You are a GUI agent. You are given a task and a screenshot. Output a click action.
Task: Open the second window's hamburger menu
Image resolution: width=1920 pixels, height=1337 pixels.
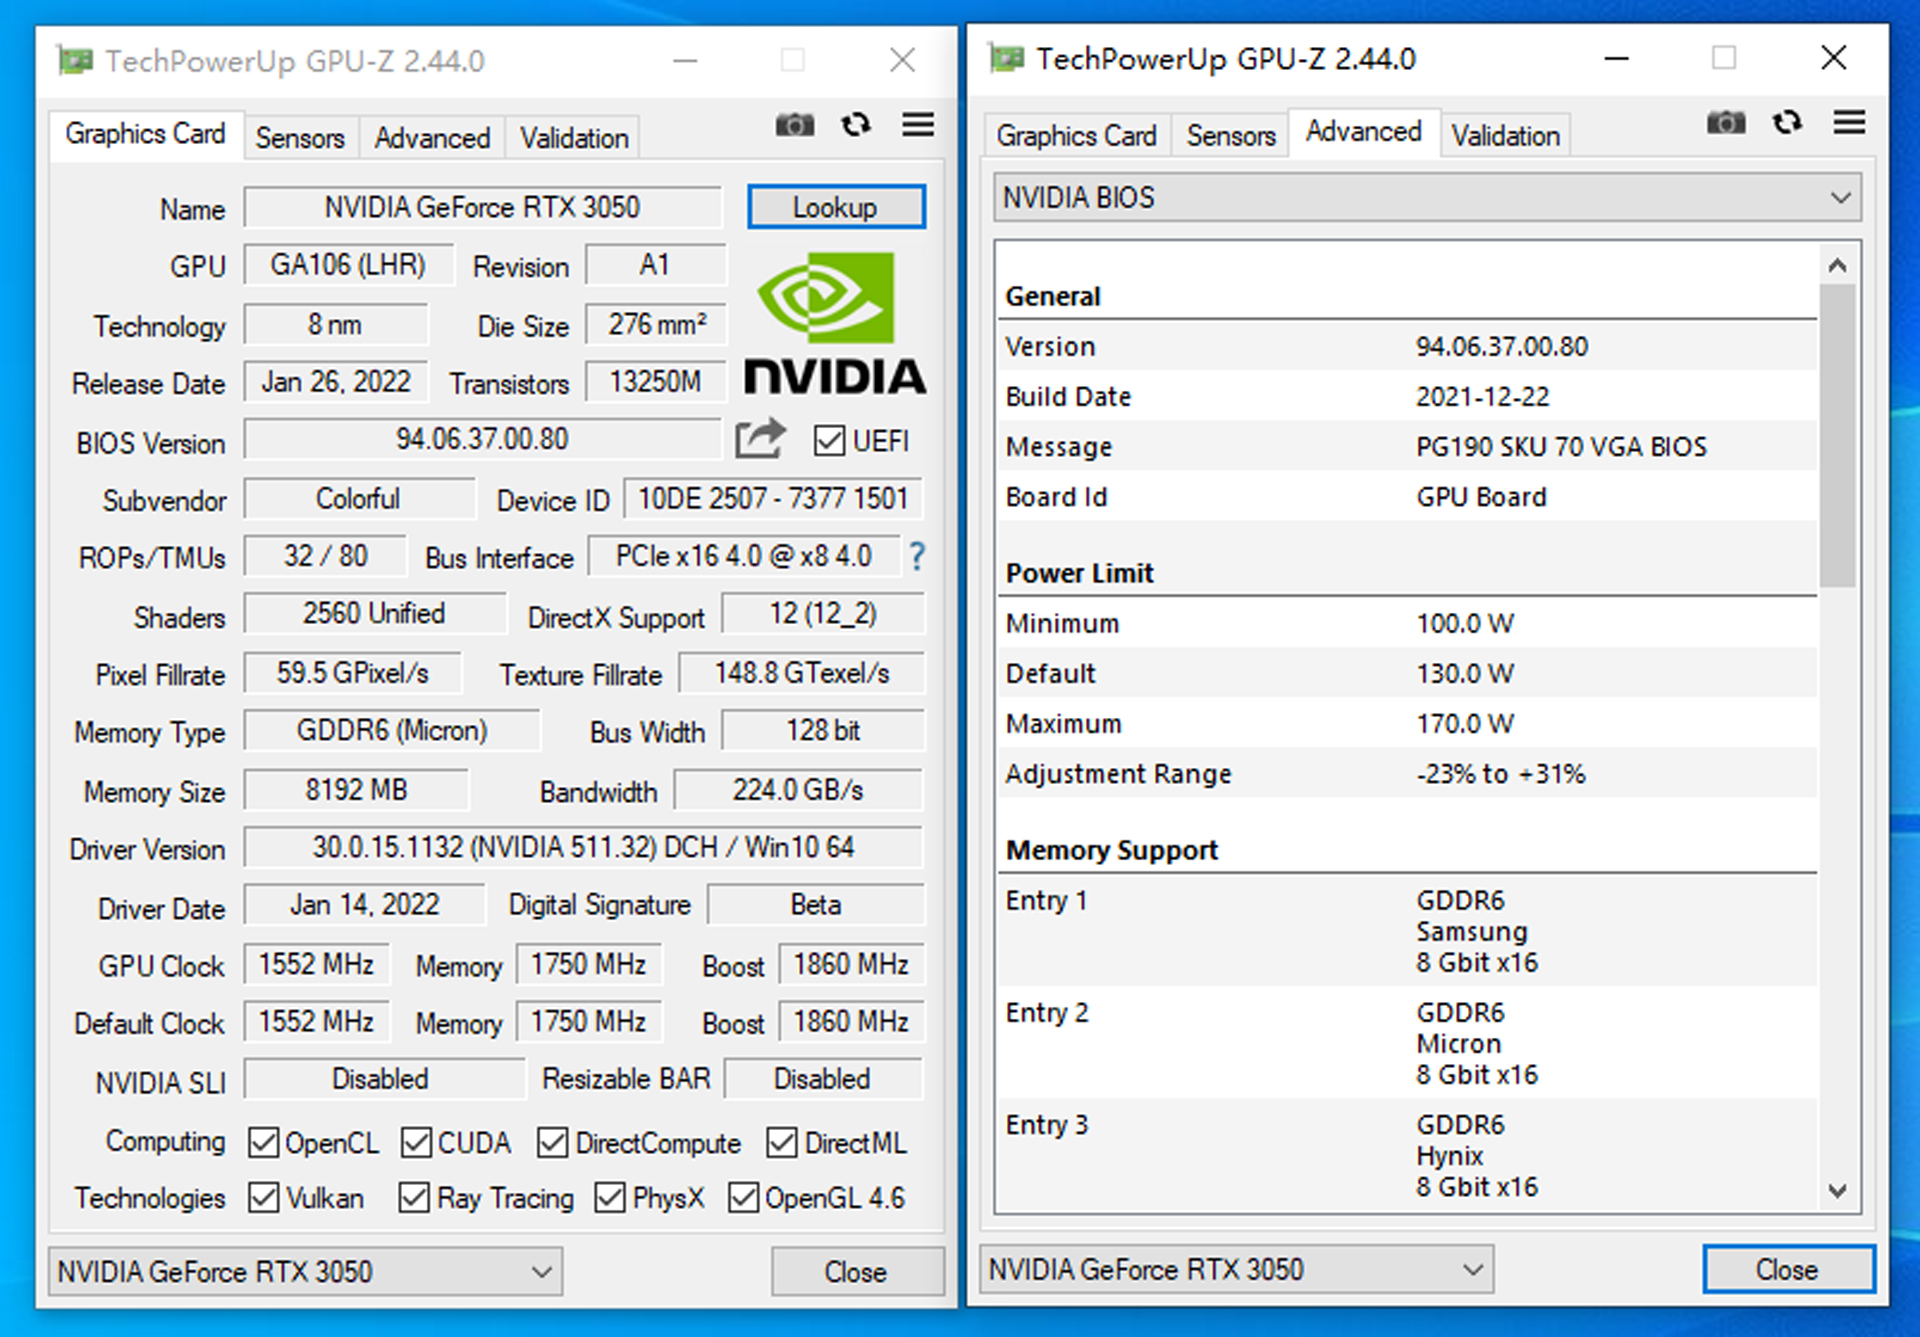1849,123
